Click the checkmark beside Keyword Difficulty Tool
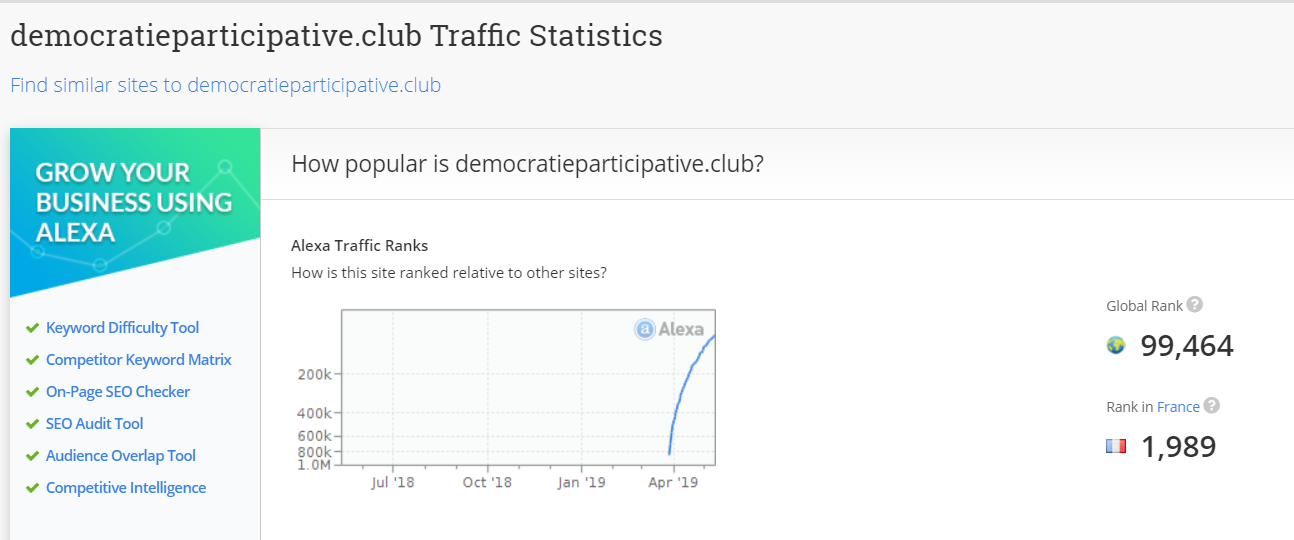 coord(33,328)
